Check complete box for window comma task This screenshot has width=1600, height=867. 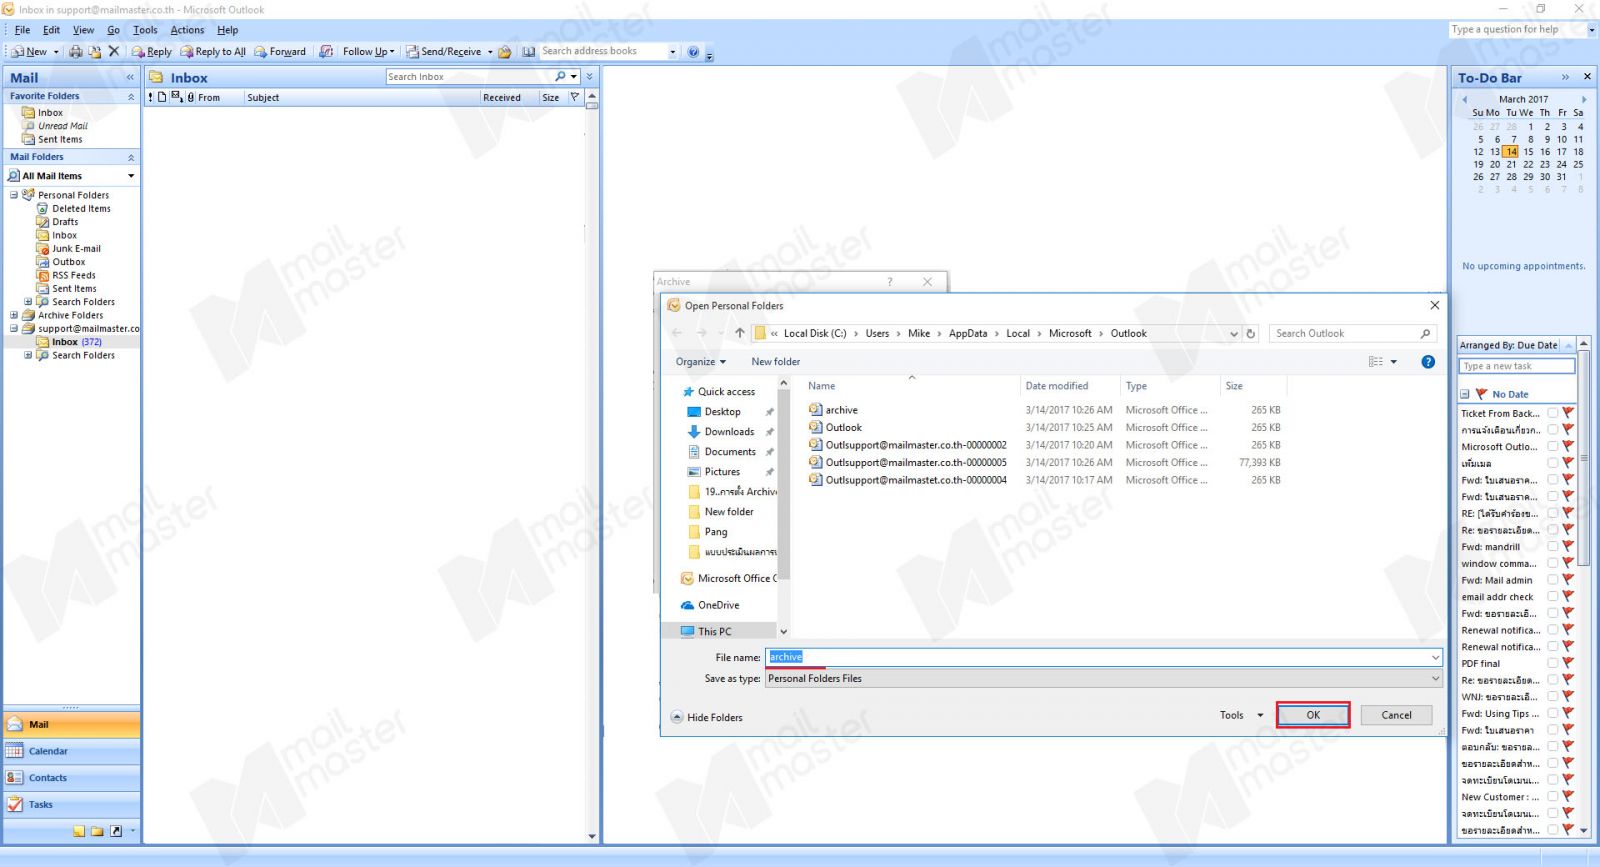(x=1552, y=563)
